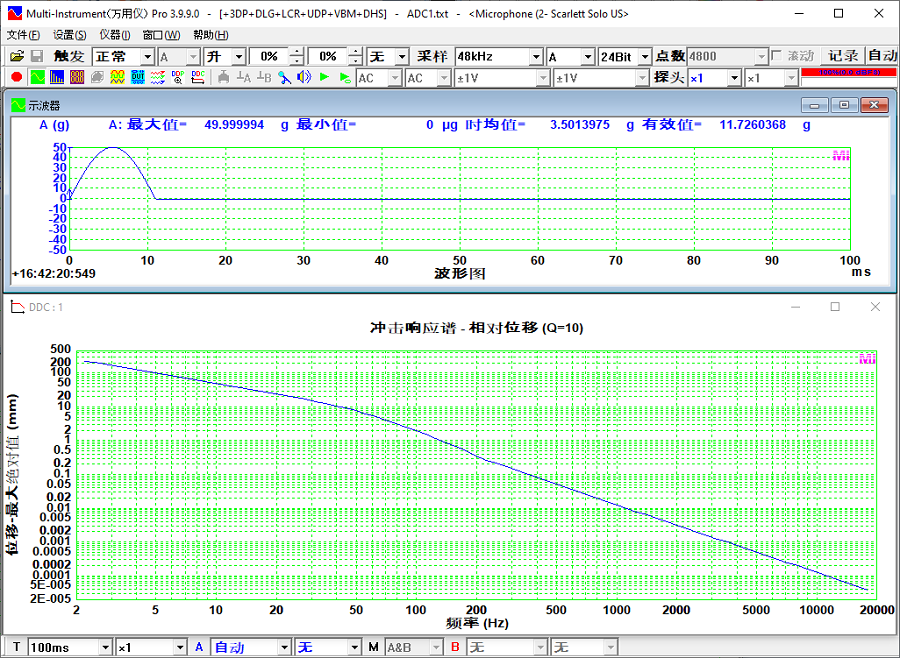Open the record length dropdown 4800
This screenshot has width=900, height=658.
(762, 57)
